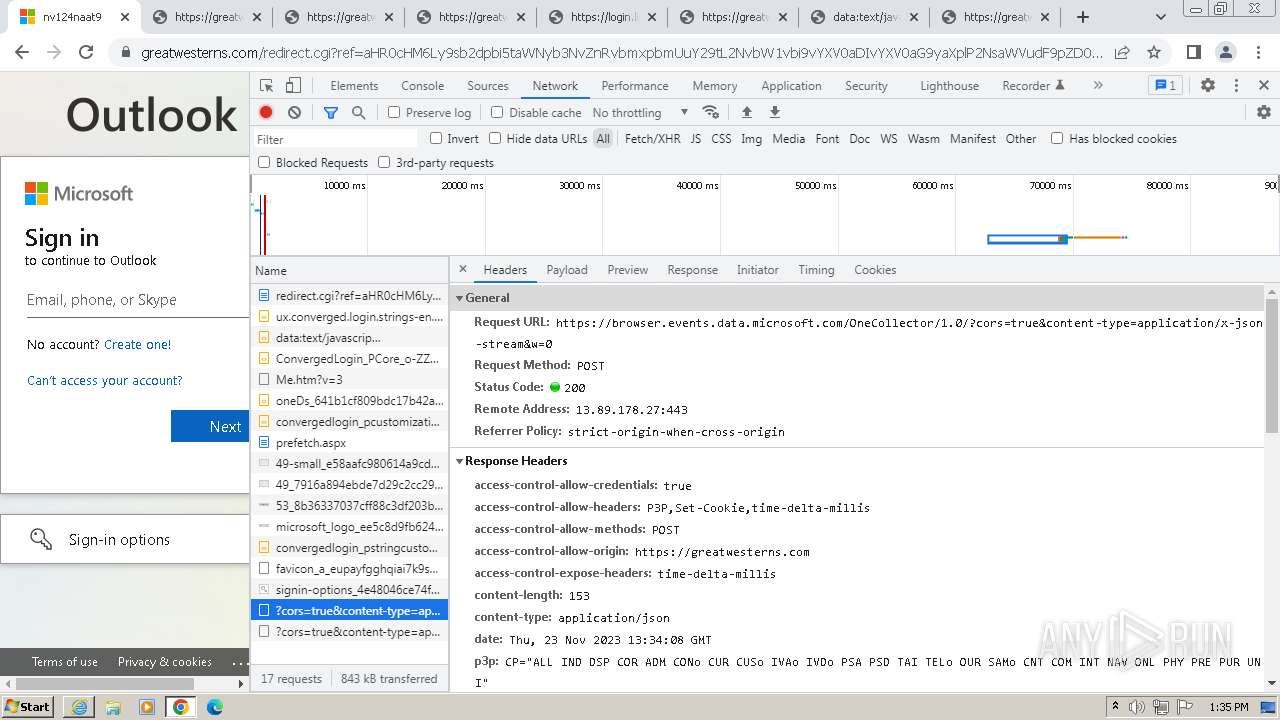Viewport: 1280px width, 720px height.
Task: Reload the page with refresh icon
Action: [86, 53]
